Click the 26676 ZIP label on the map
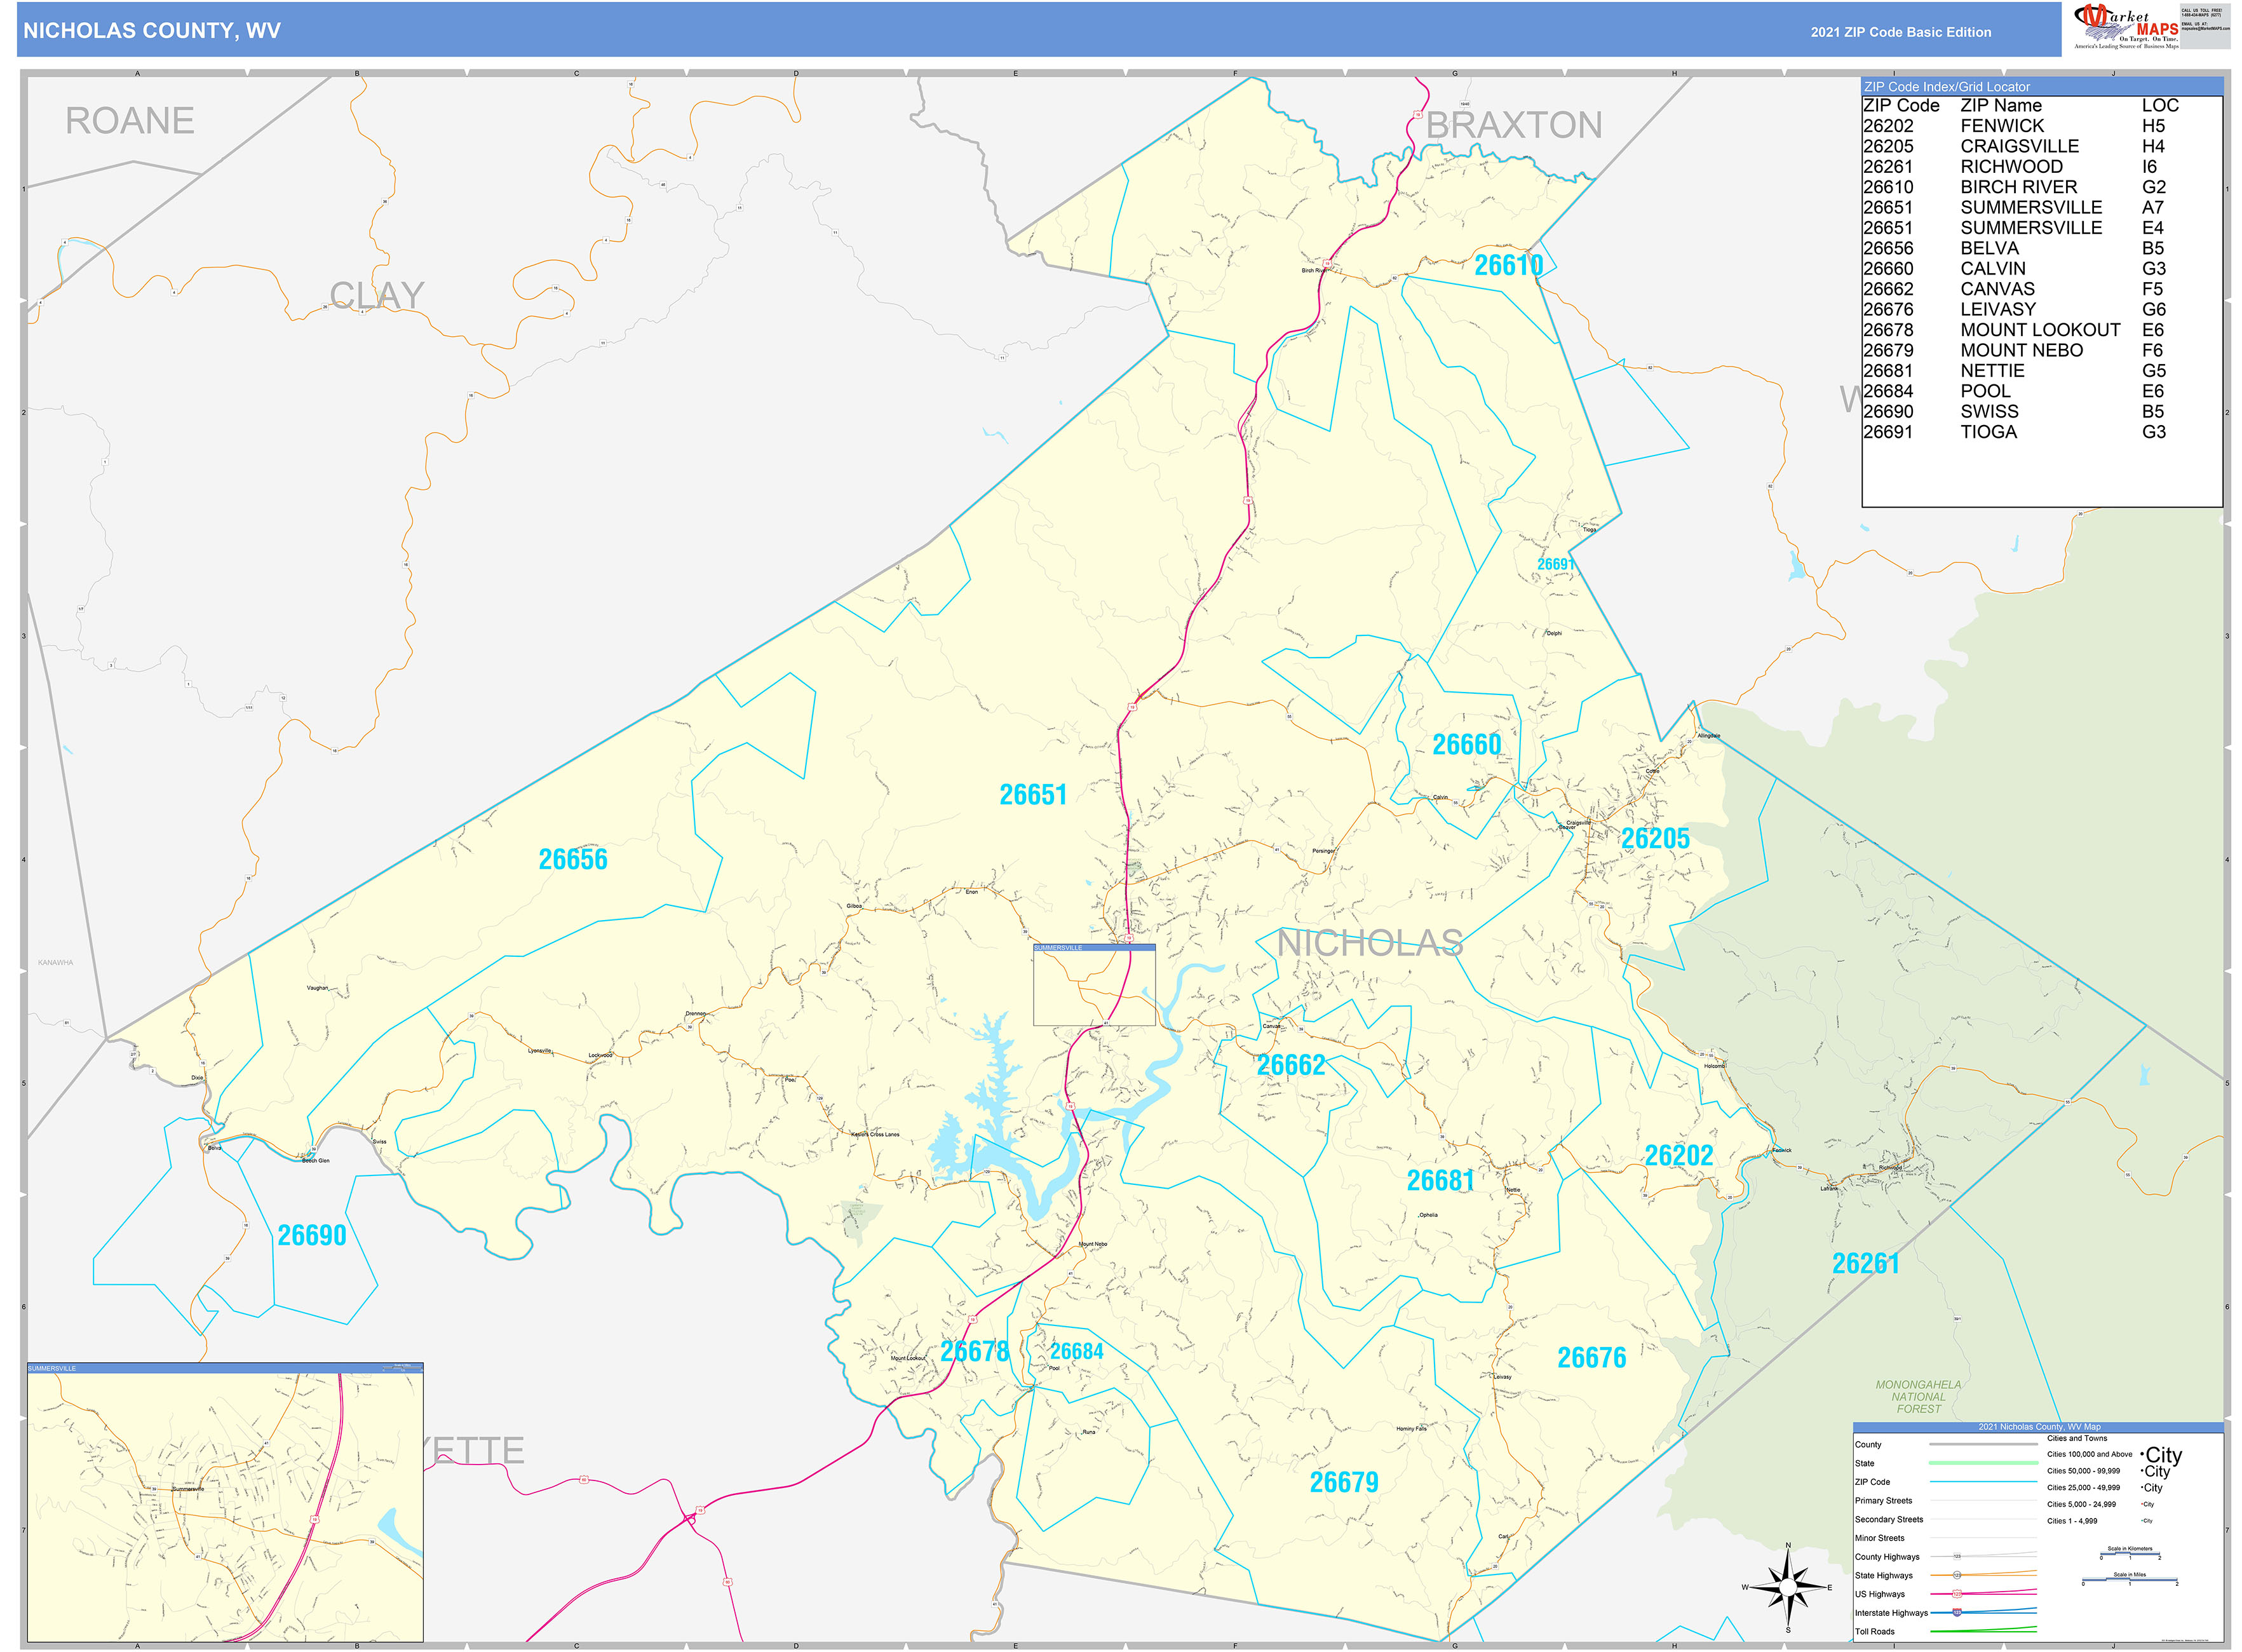 [x=1592, y=1357]
